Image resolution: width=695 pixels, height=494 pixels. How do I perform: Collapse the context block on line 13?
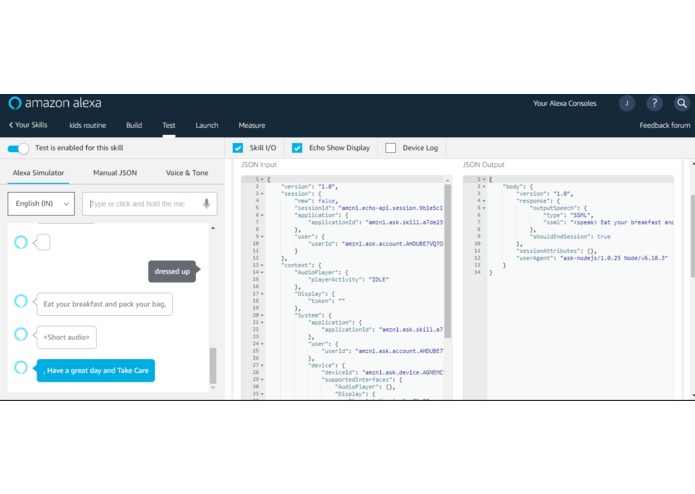[262, 265]
